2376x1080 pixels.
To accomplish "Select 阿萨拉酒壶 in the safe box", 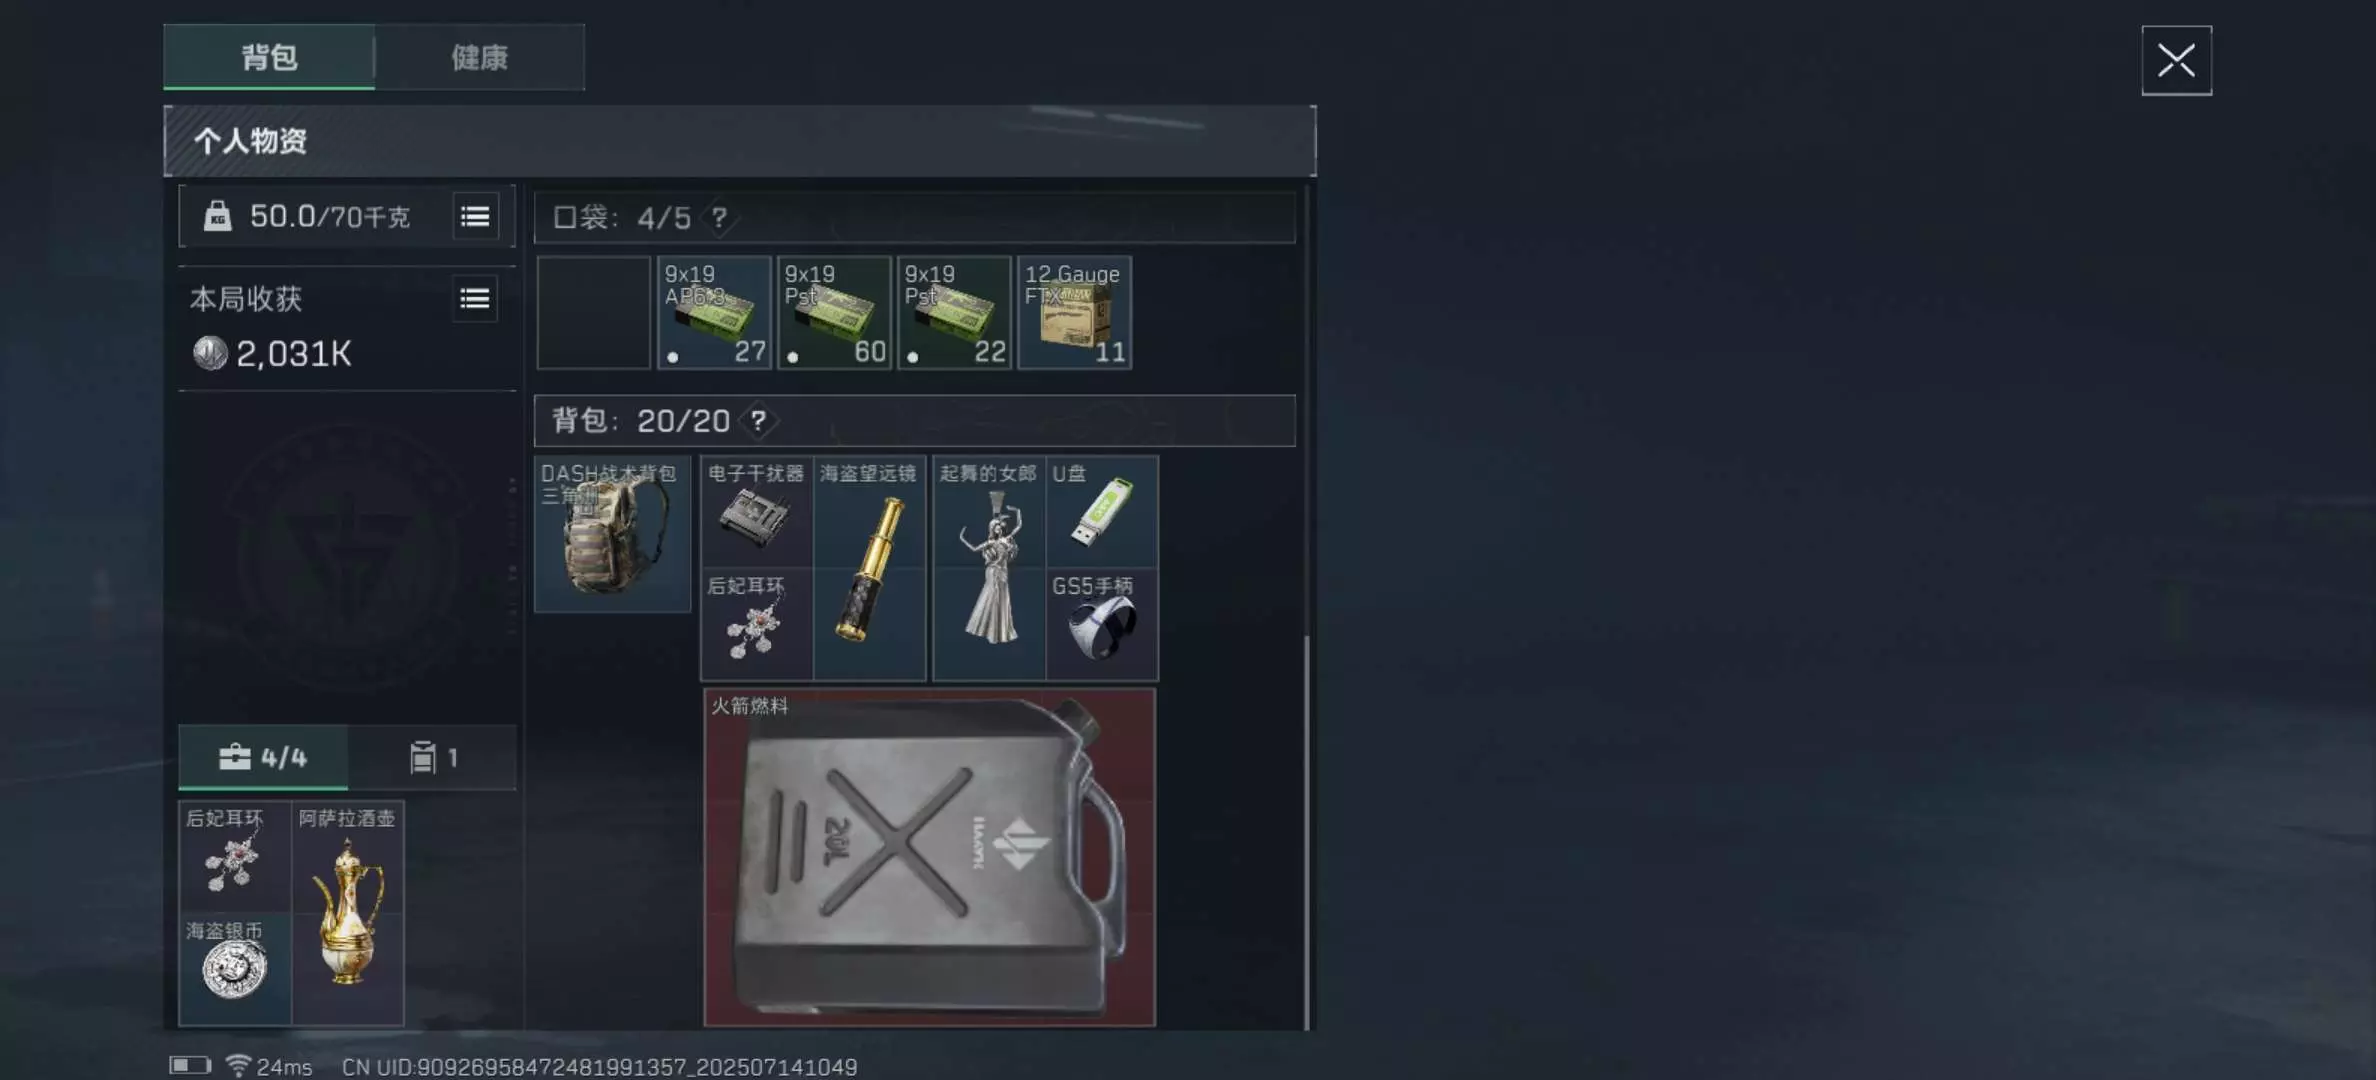I will click(348, 913).
